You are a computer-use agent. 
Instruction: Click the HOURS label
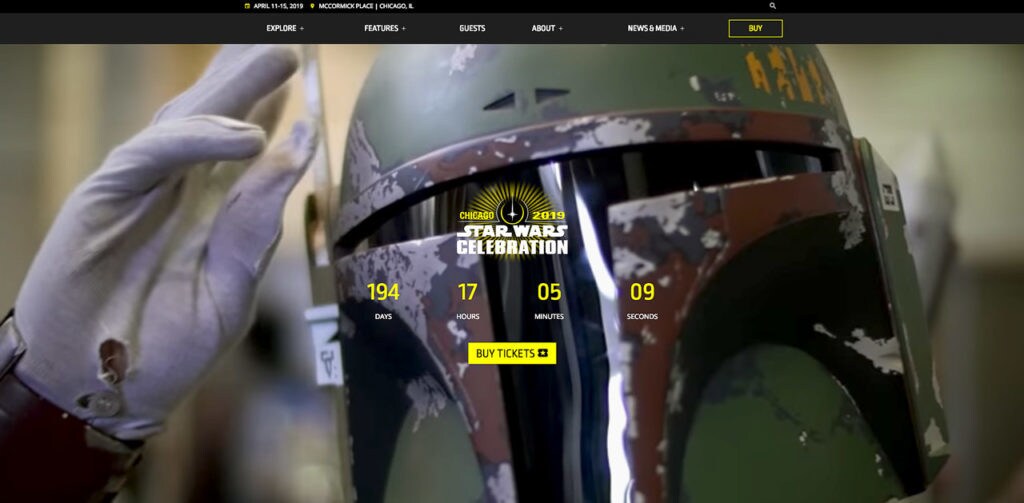[x=468, y=317]
